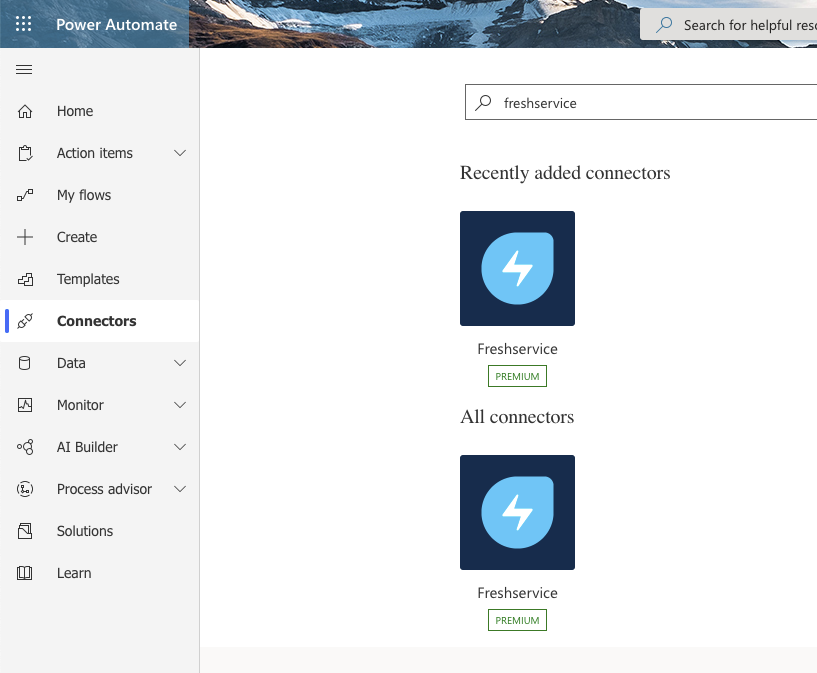Click the Home house icon
The image size is (817, 673).
(24, 111)
